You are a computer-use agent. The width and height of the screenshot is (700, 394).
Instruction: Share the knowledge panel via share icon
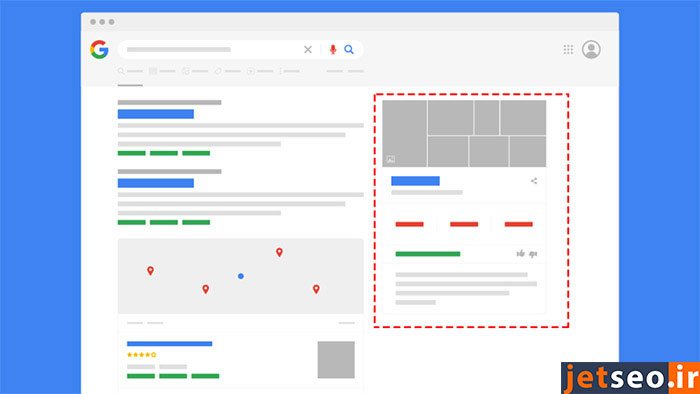point(534,181)
